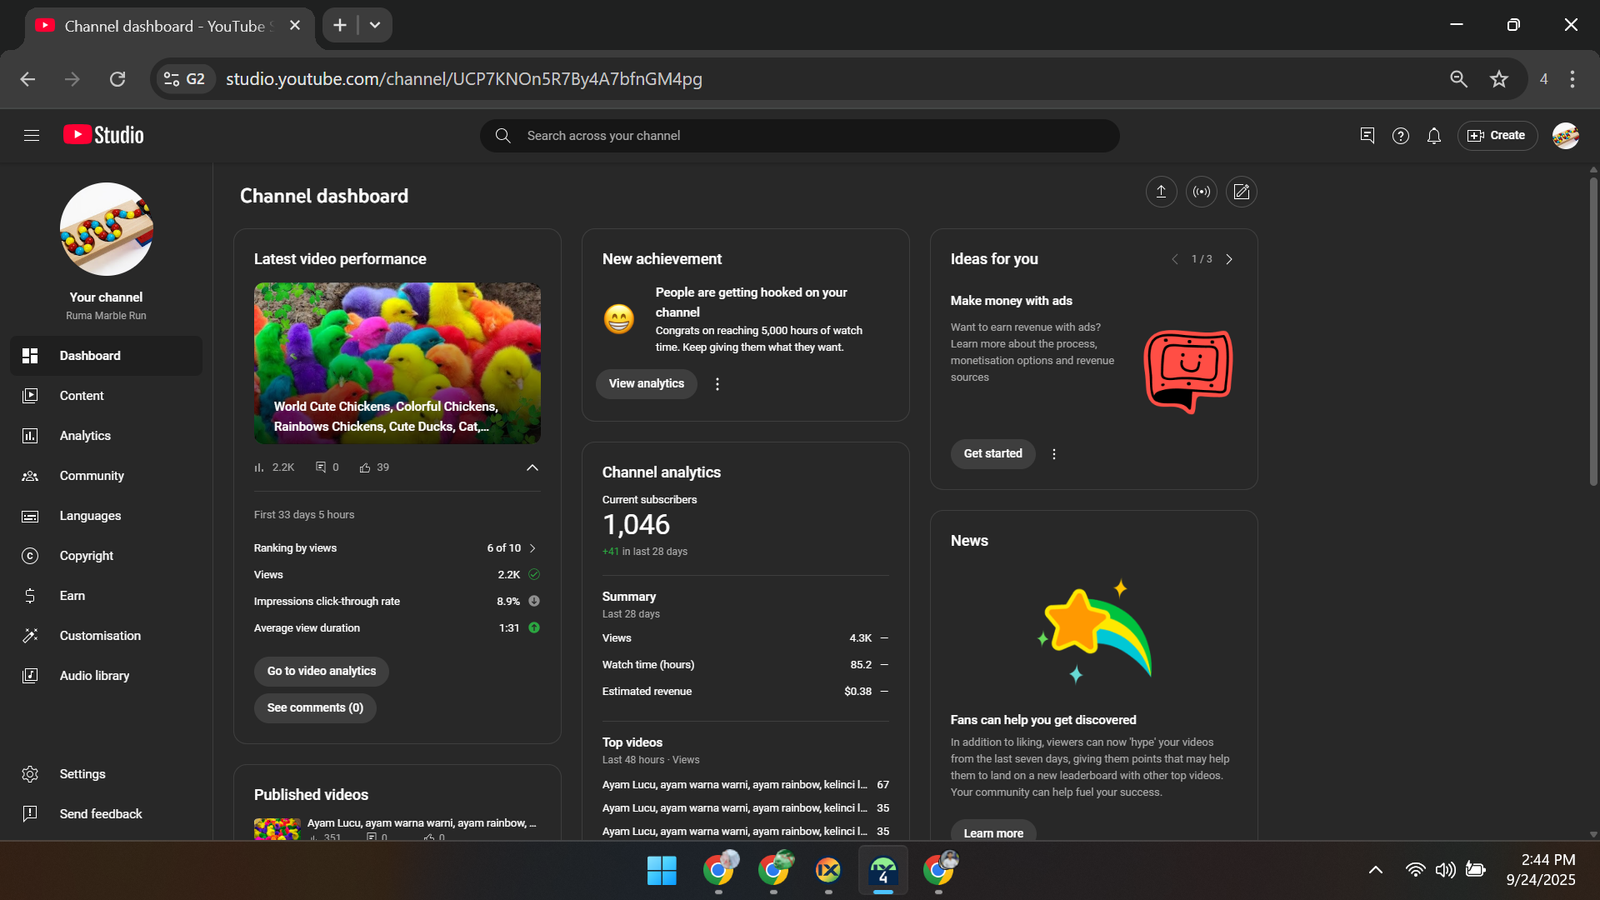This screenshot has height=900, width=1600.
Task: Expand Ranking by views chevron
Action: coord(533,548)
